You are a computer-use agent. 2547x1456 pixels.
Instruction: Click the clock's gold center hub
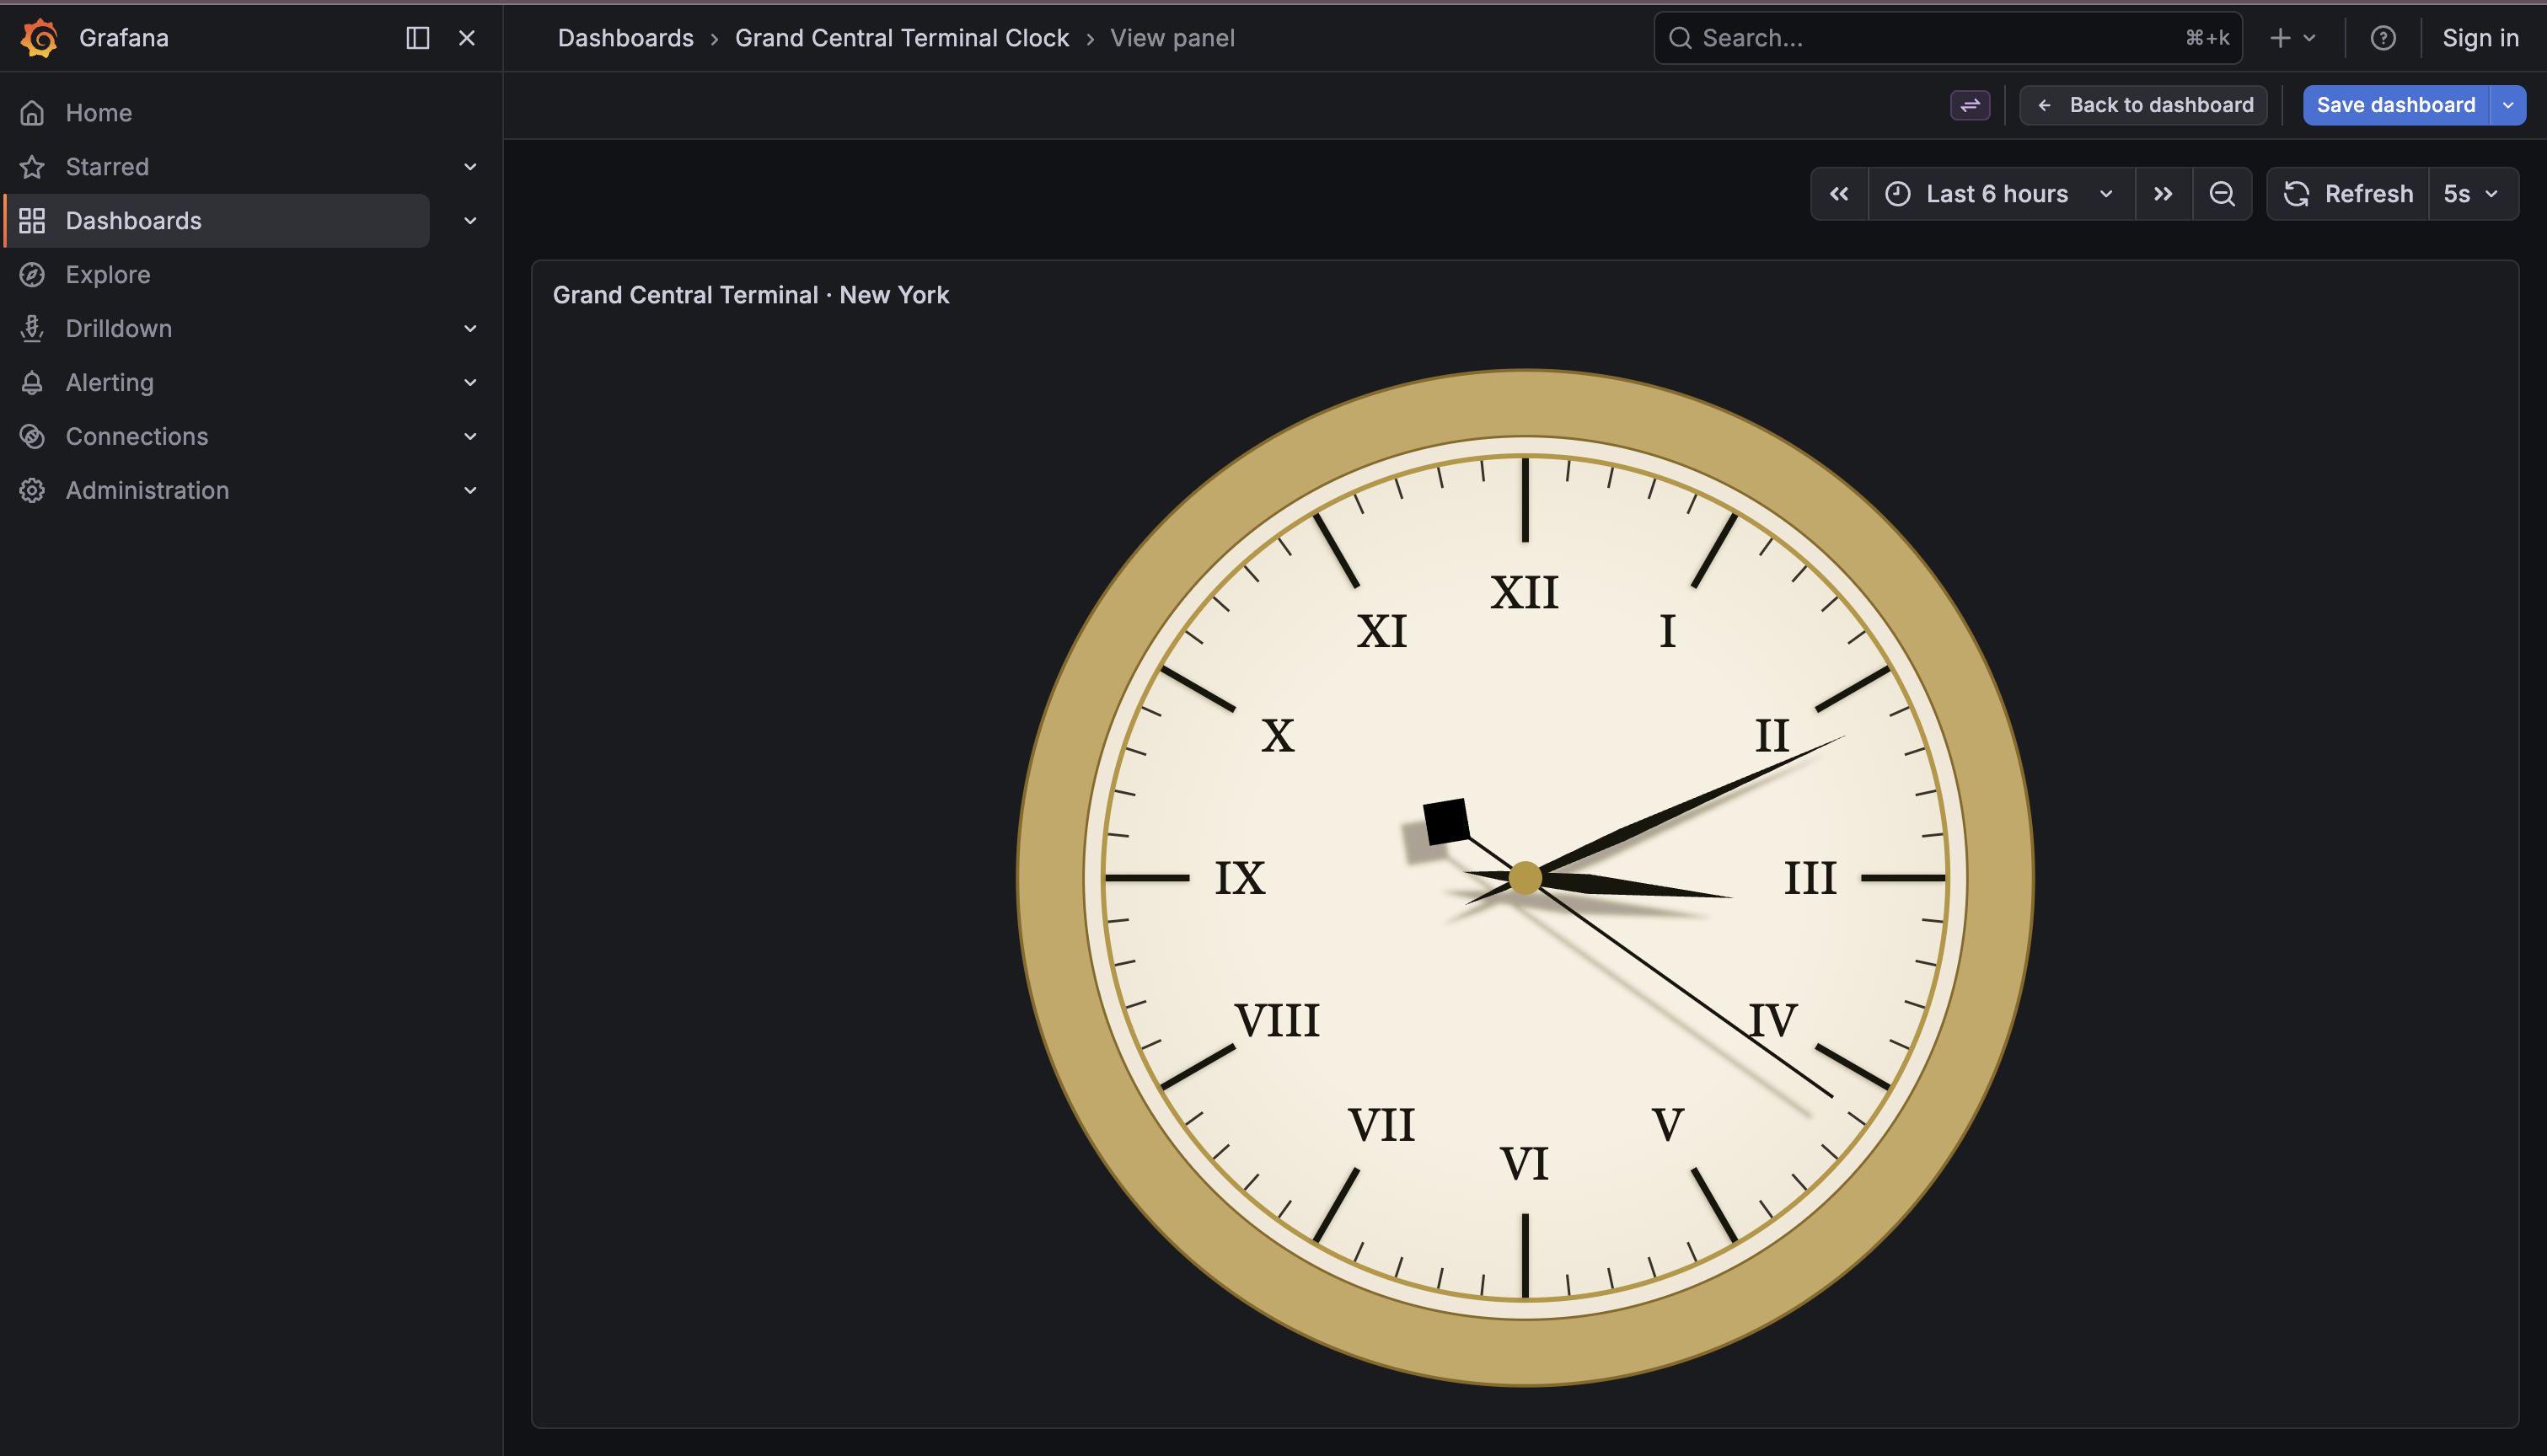[x=1525, y=878]
